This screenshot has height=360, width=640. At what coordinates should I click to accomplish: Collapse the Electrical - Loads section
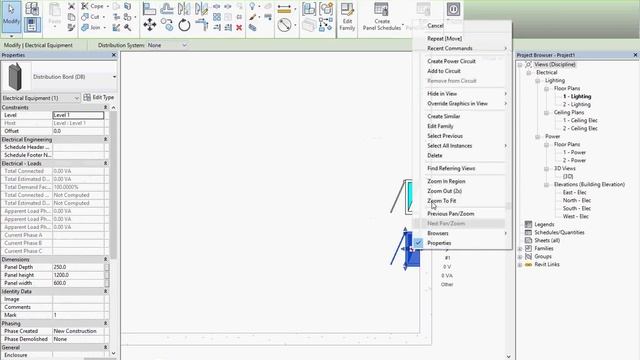(x=105, y=163)
